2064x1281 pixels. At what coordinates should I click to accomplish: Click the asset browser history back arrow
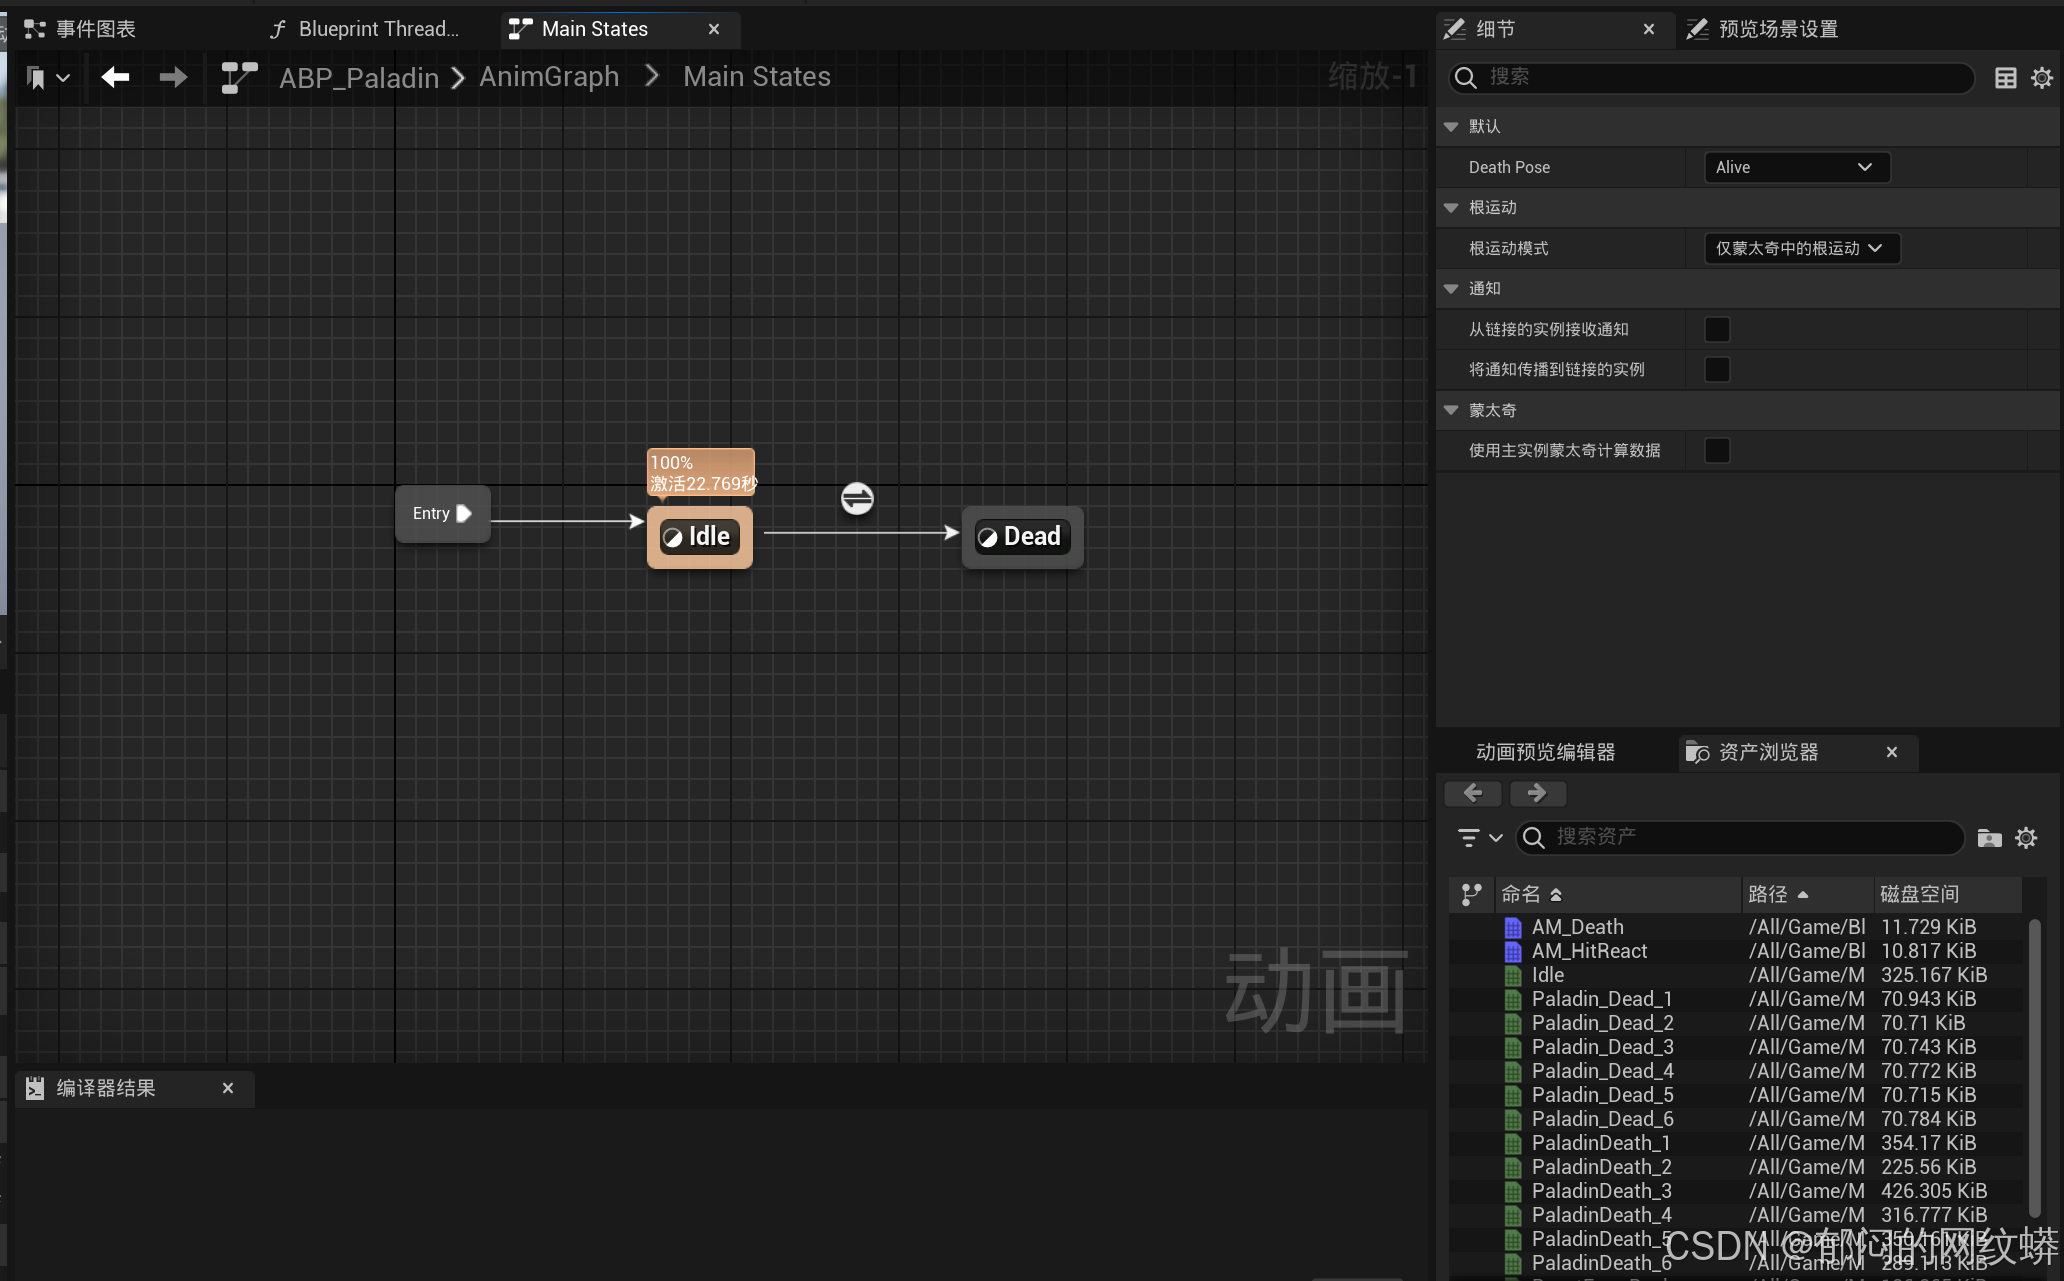[x=1473, y=793]
